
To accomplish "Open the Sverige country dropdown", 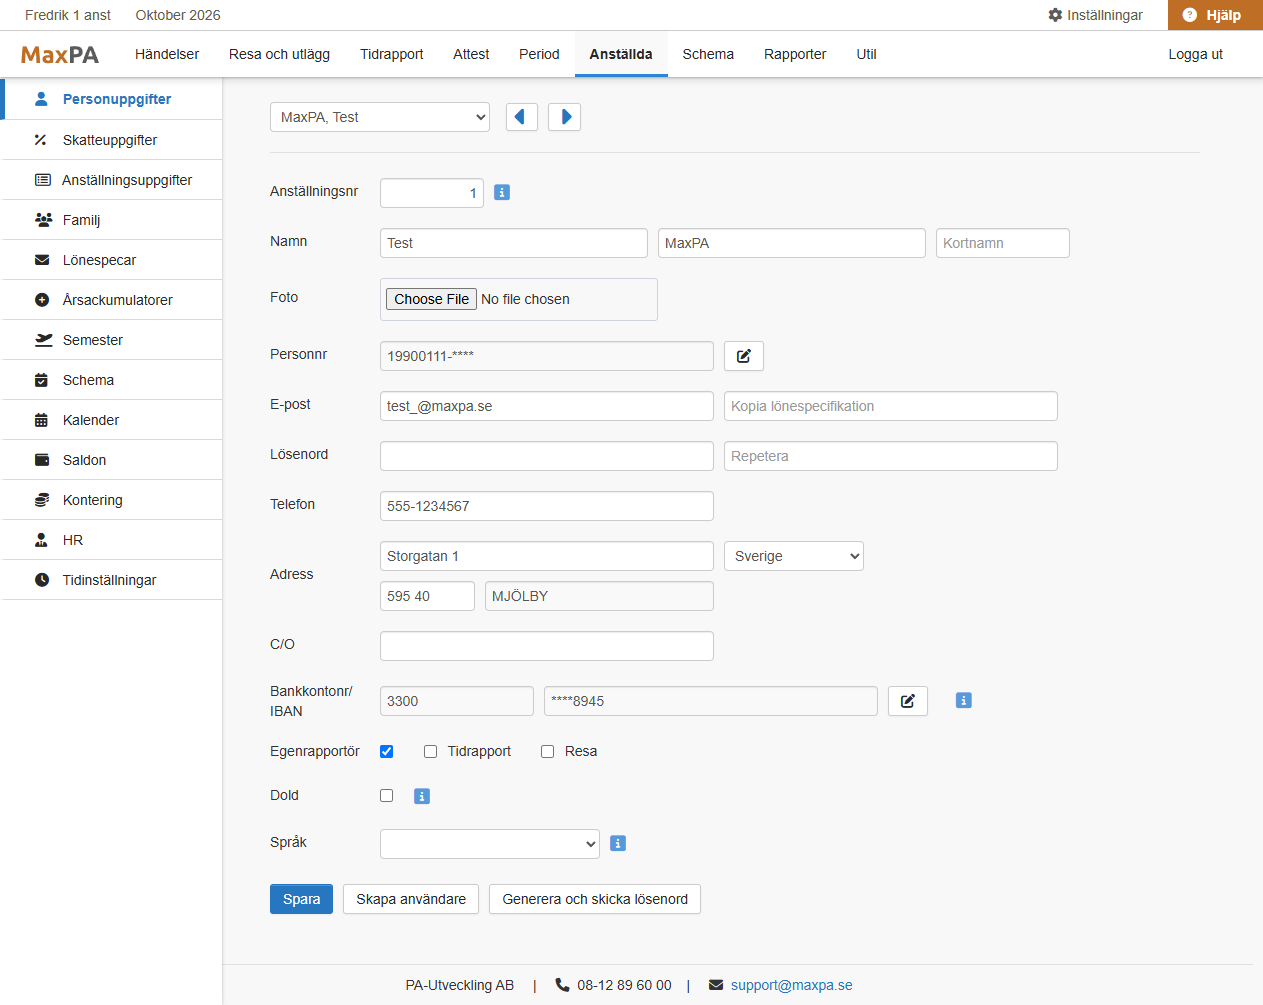I will pos(794,556).
